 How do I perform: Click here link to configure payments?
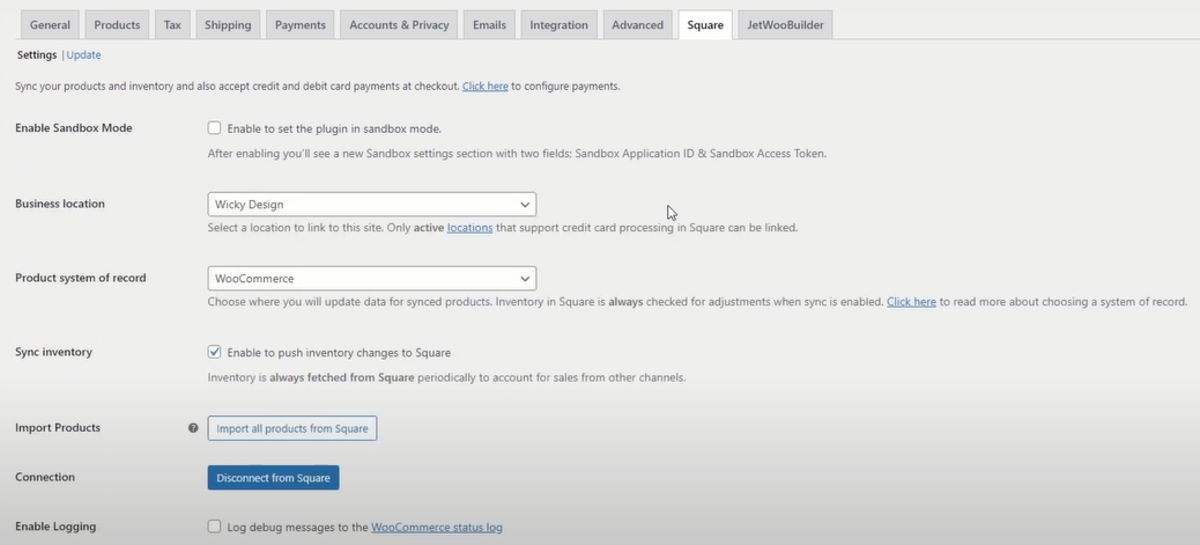(x=485, y=86)
